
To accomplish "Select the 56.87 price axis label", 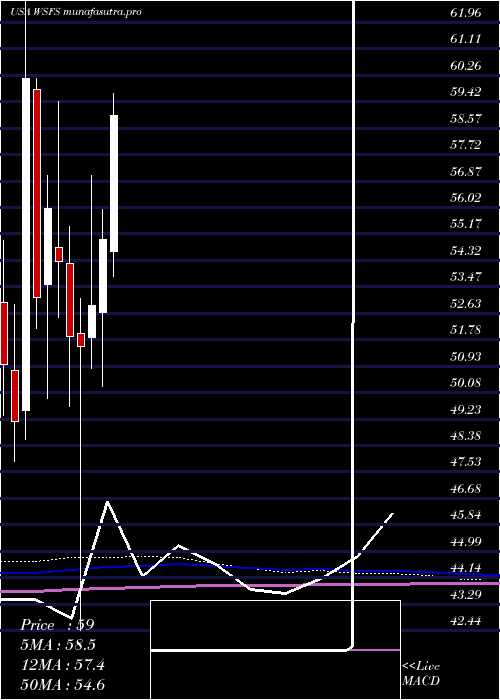I will (x=466, y=171).
